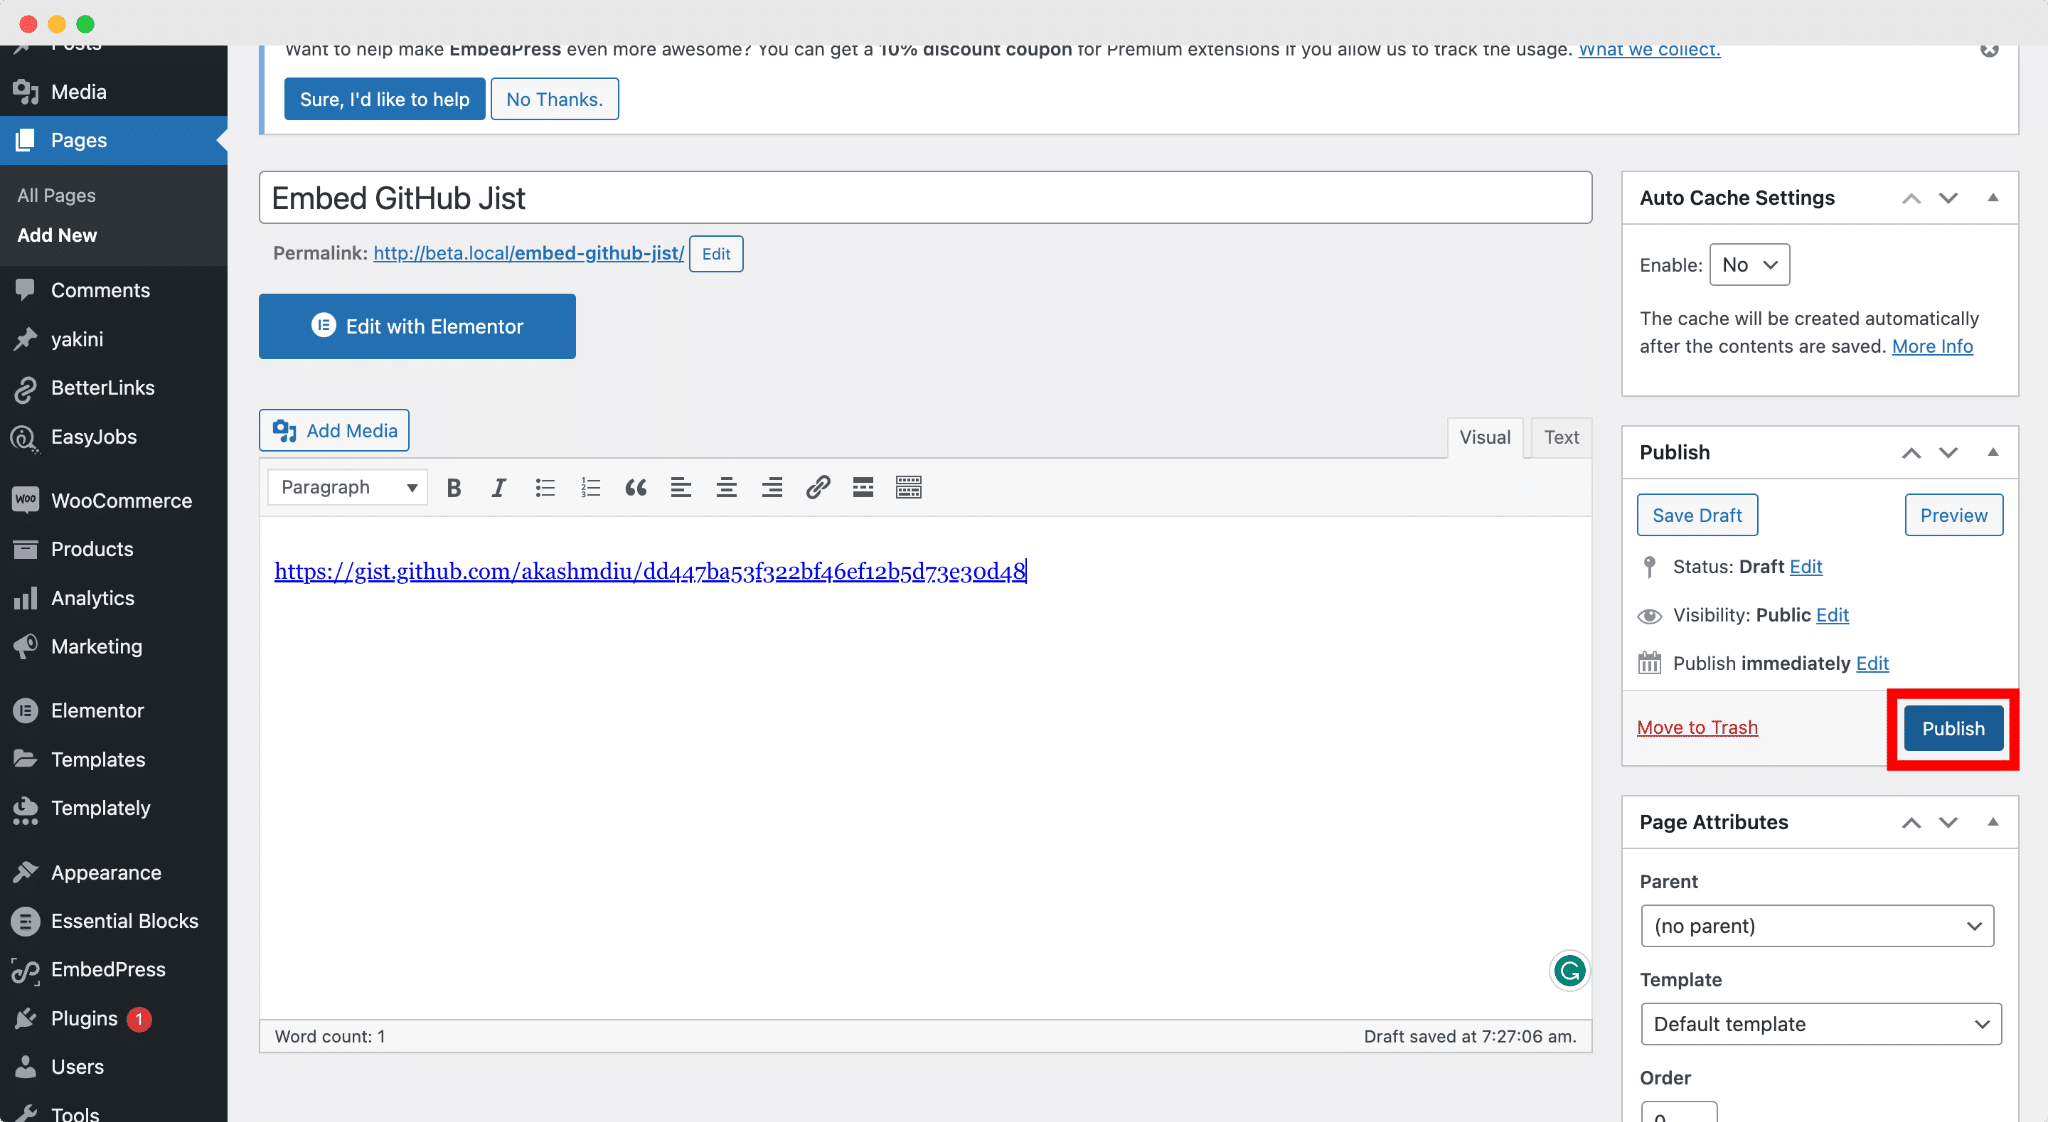This screenshot has height=1122, width=2048.
Task: Open WooCommerce in the sidebar
Action: 114,500
